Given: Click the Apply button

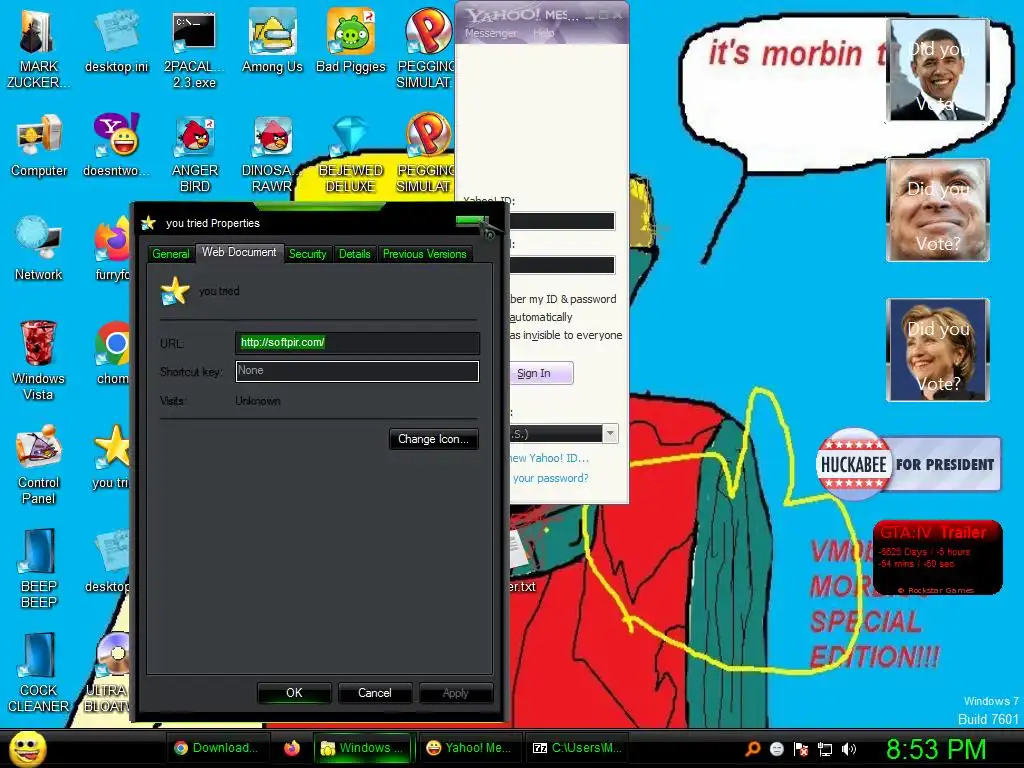Looking at the screenshot, I should (x=456, y=693).
